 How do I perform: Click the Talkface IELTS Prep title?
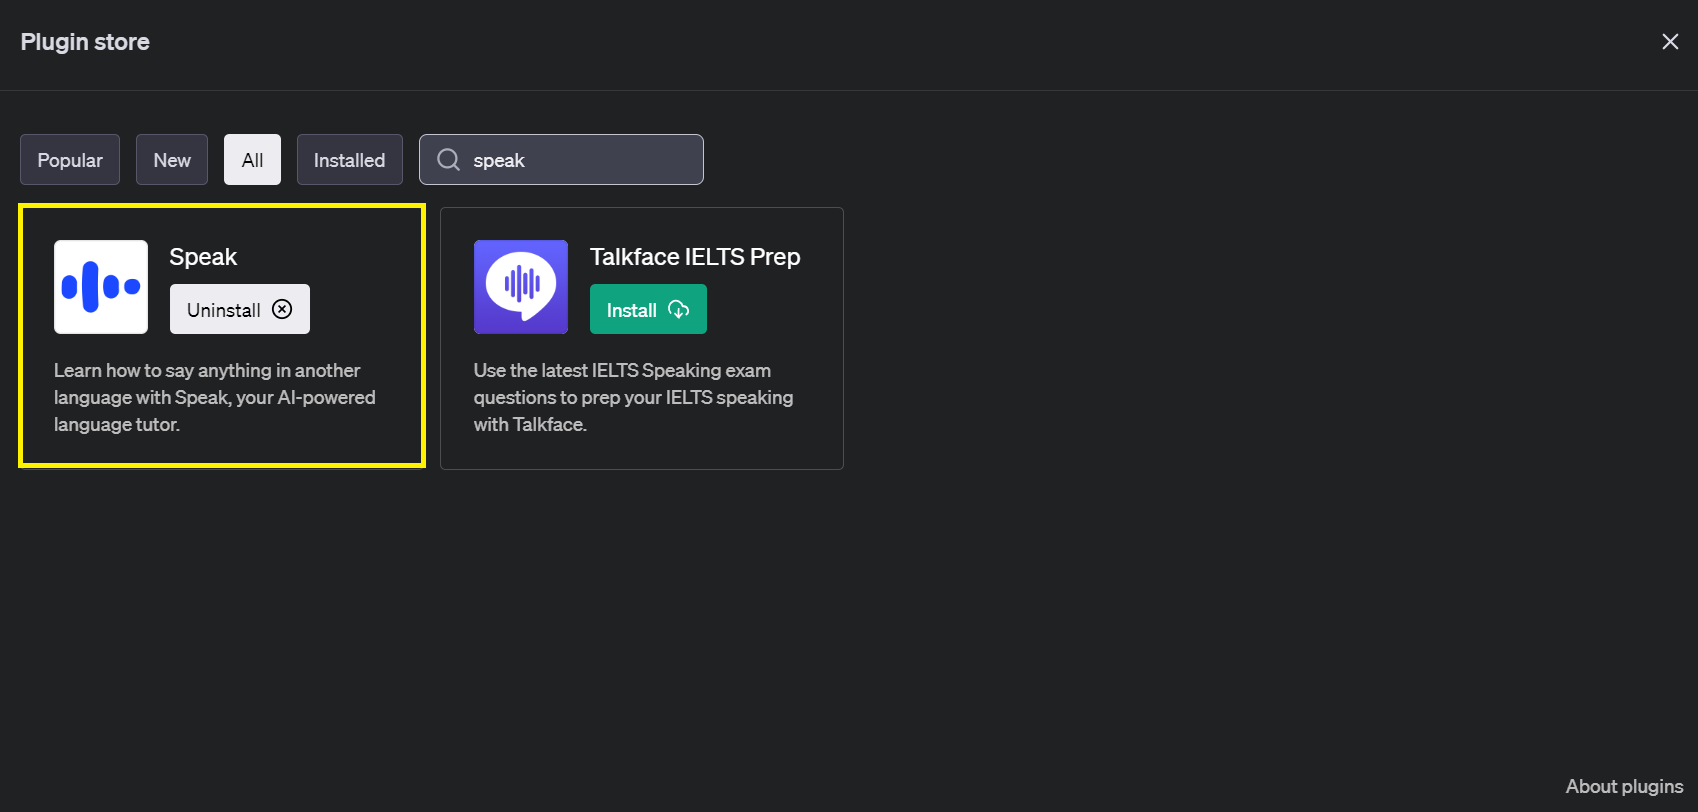point(695,257)
